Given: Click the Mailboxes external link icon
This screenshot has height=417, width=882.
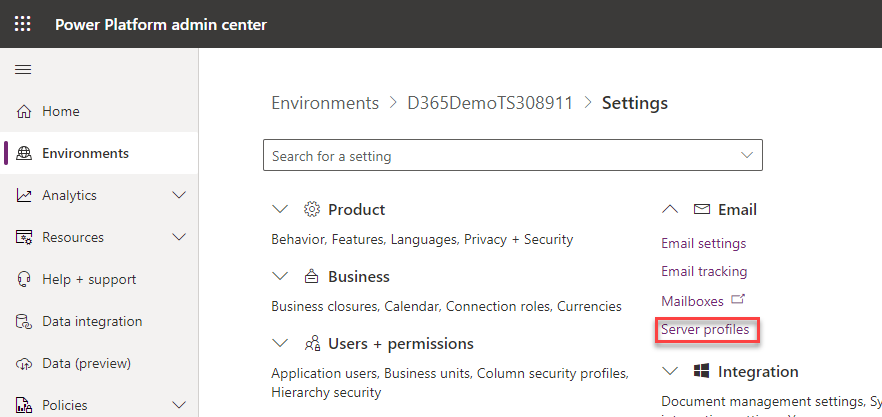Looking at the screenshot, I should pos(737,299).
